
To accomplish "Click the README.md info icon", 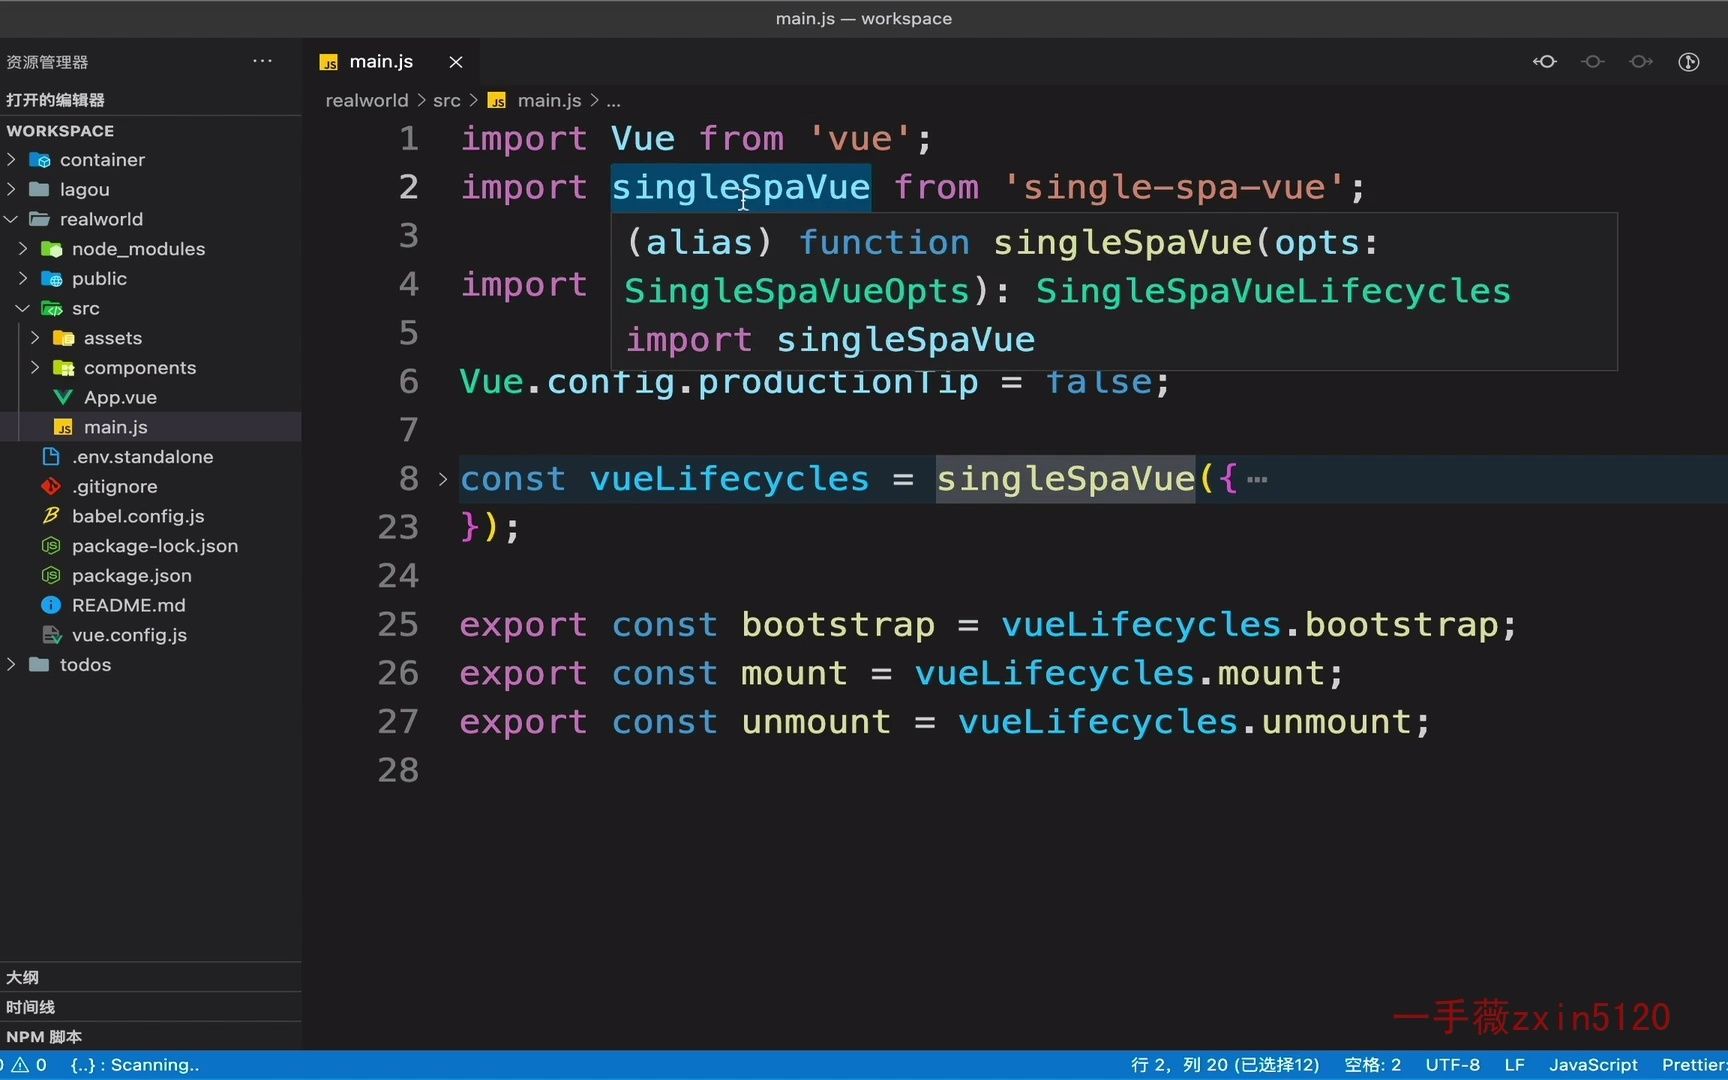I will click(51, 605).
